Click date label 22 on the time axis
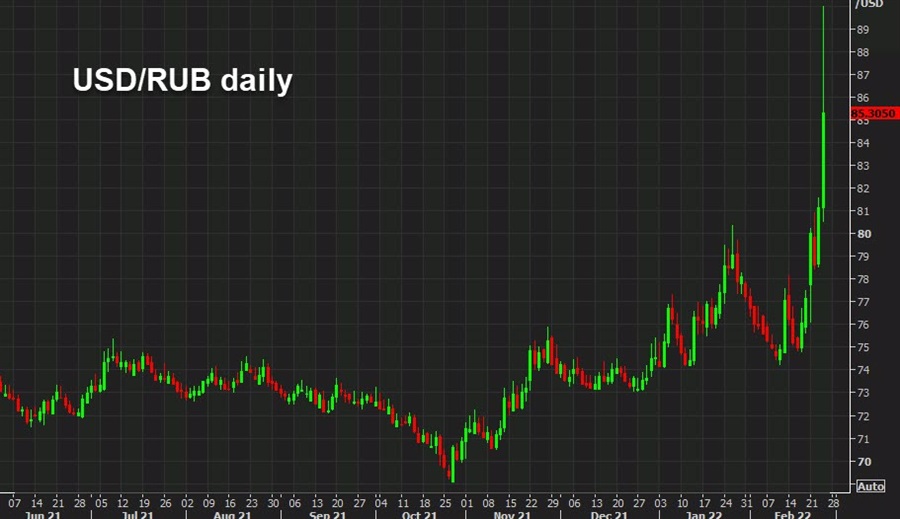The height and width of the screenshot is (519, 900). [x=532, y=503]
